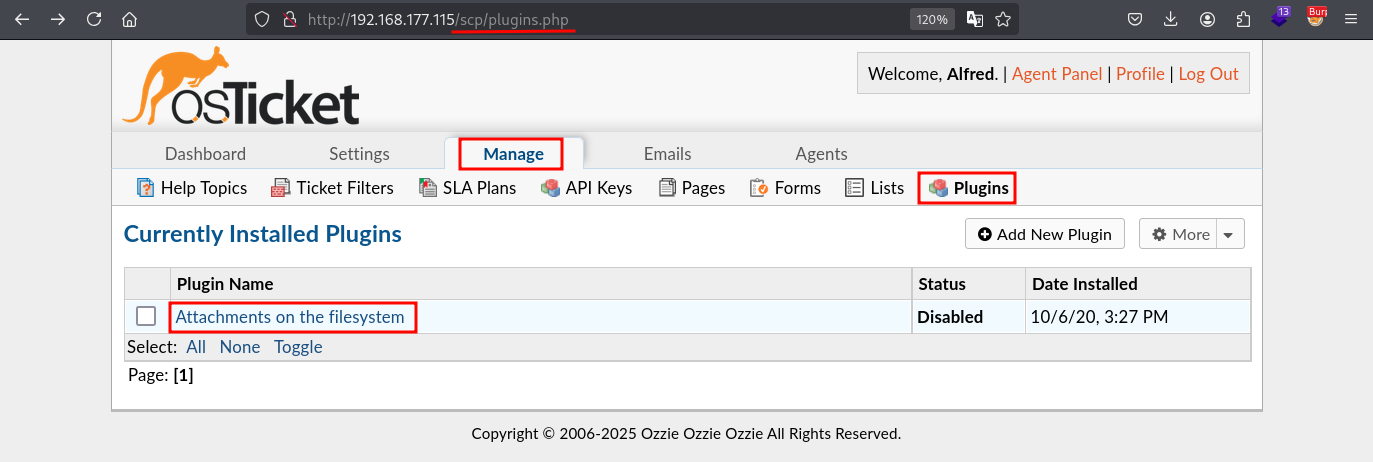Image resolution: width=1373 pixels, height=462 pixels.
Task: Go forward with the browser forward arrow
Action: [x=58, y=19]
